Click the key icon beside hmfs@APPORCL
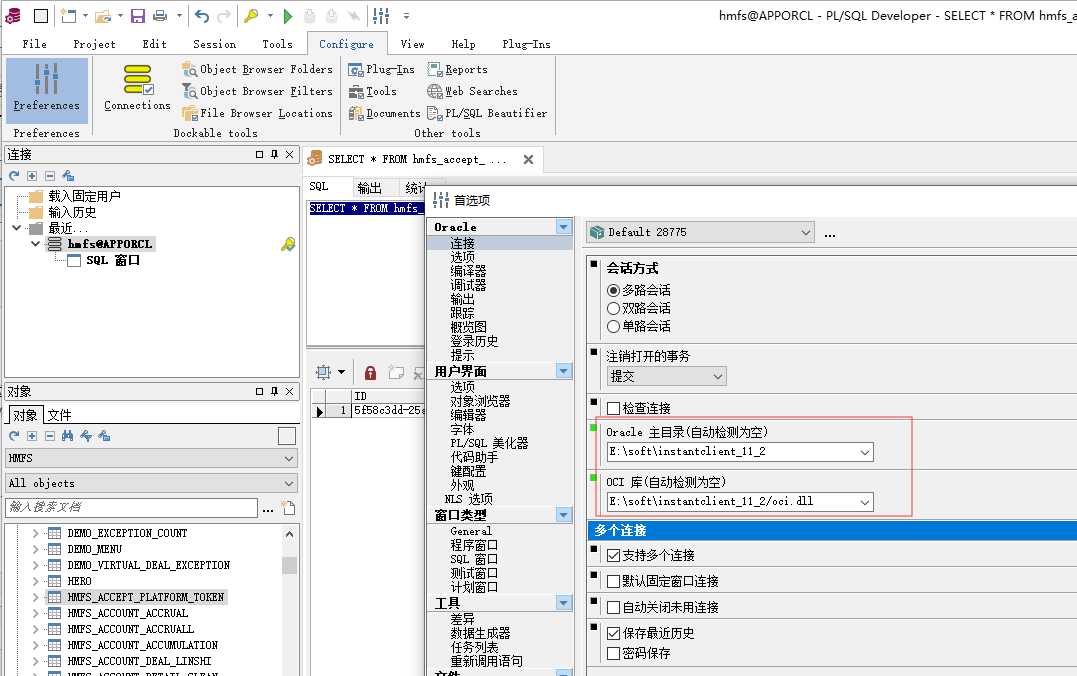 click(x=288, y=244)
